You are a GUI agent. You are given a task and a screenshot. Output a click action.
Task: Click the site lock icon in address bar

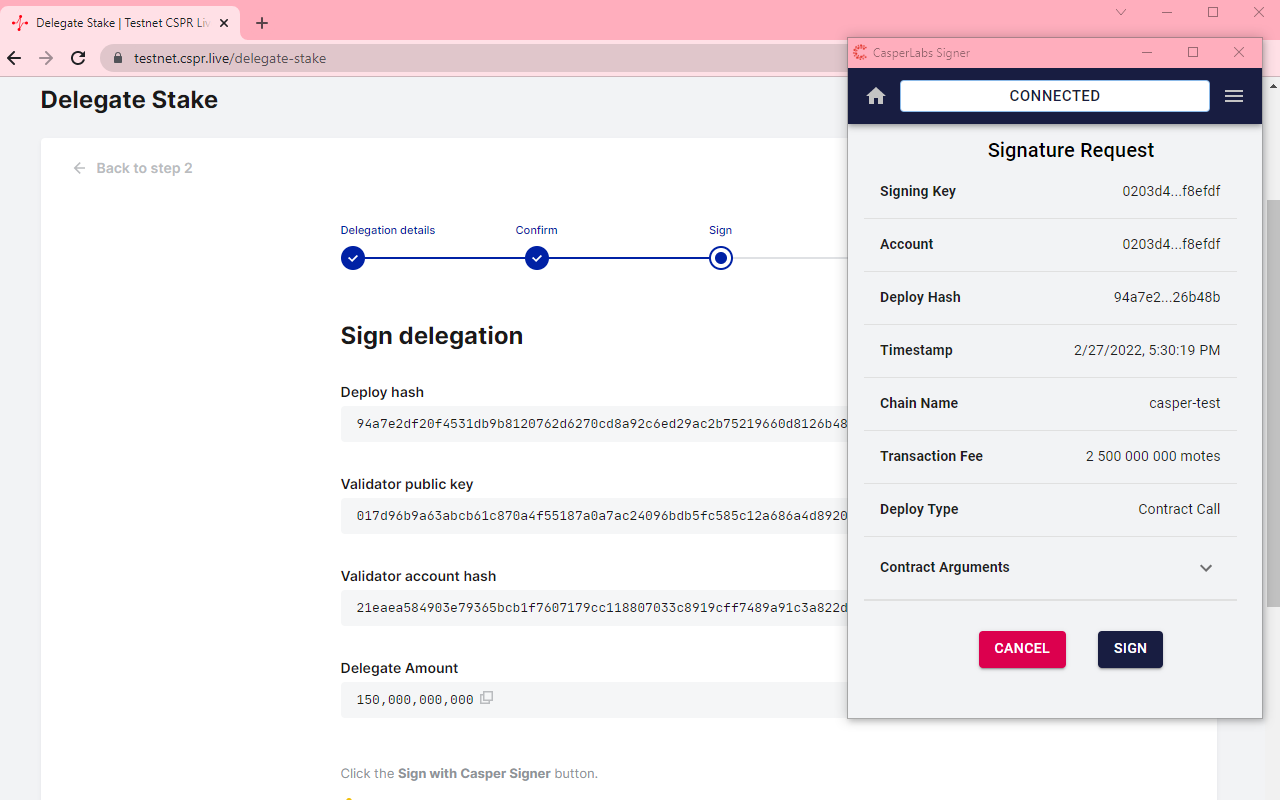coord(118,58)
